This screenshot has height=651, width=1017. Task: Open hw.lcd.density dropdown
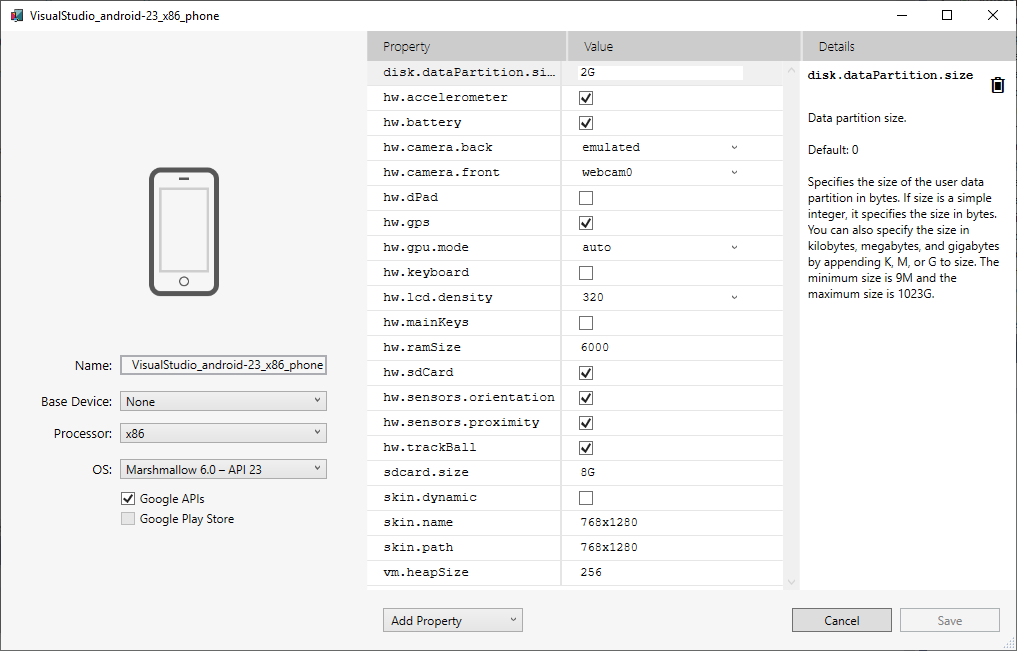click(660, 298)
